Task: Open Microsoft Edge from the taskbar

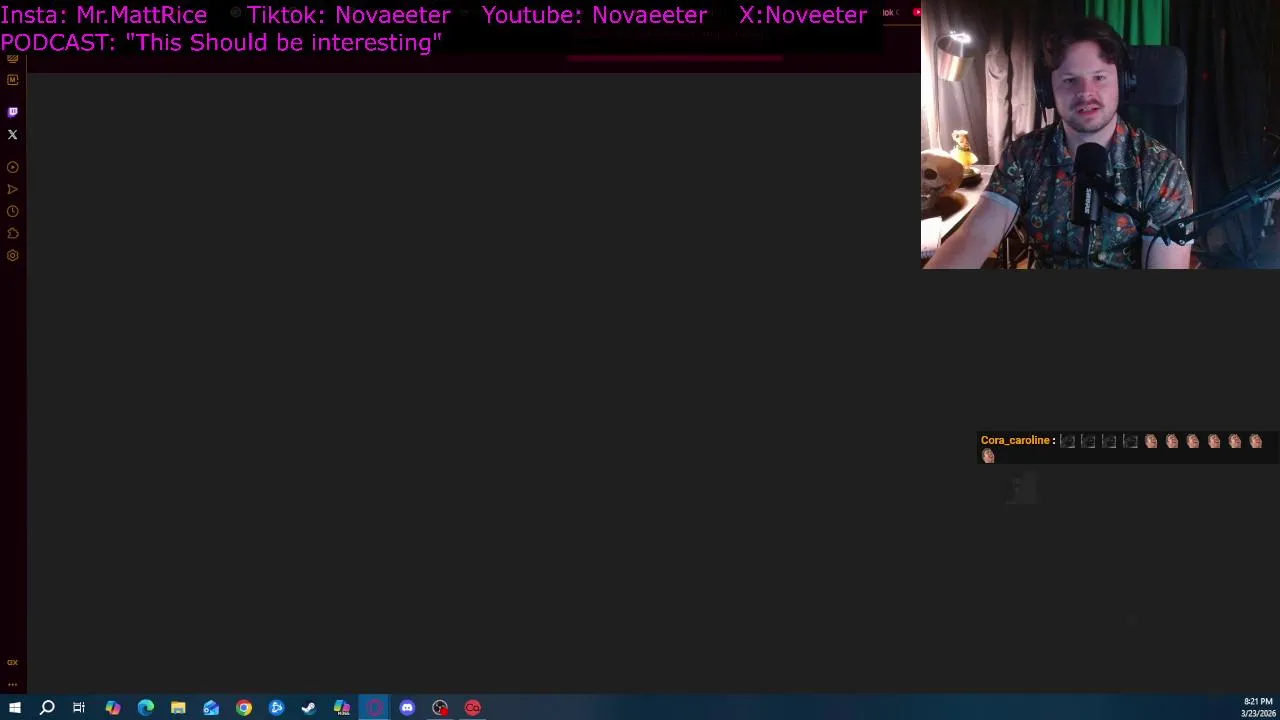Action: 146,708
